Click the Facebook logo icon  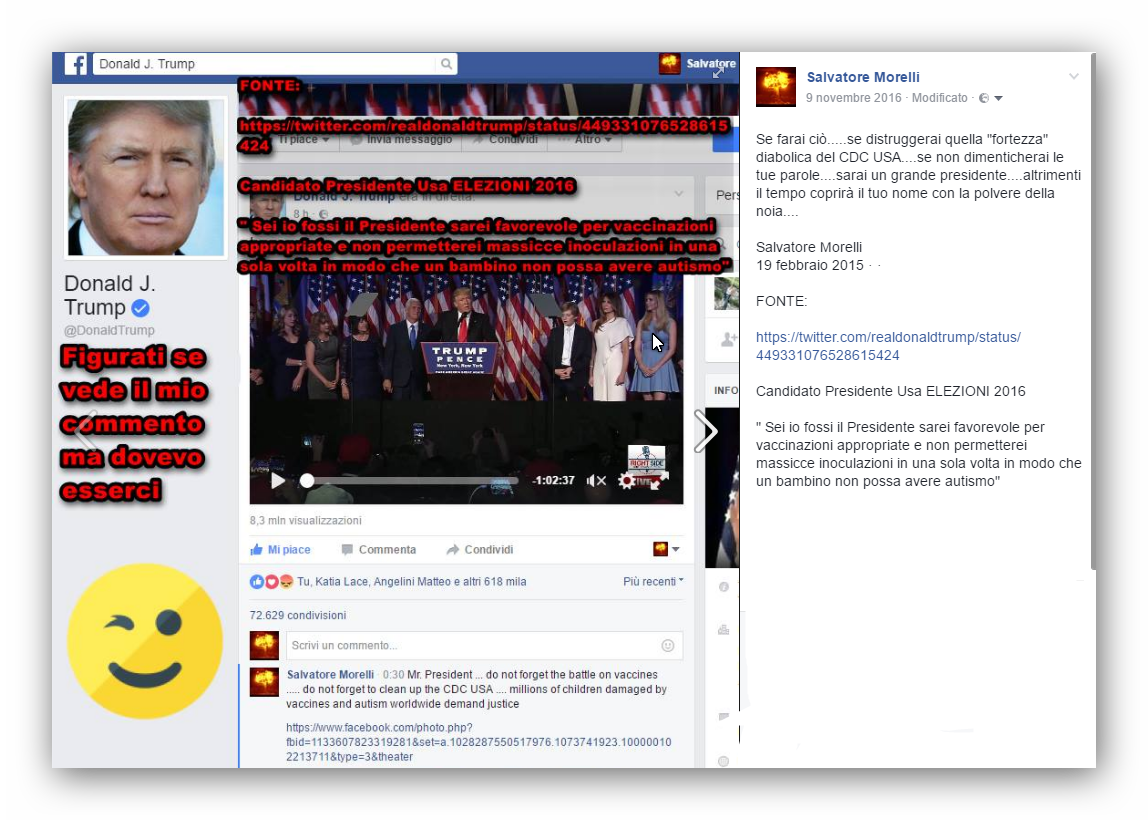[x=75, y=64]
